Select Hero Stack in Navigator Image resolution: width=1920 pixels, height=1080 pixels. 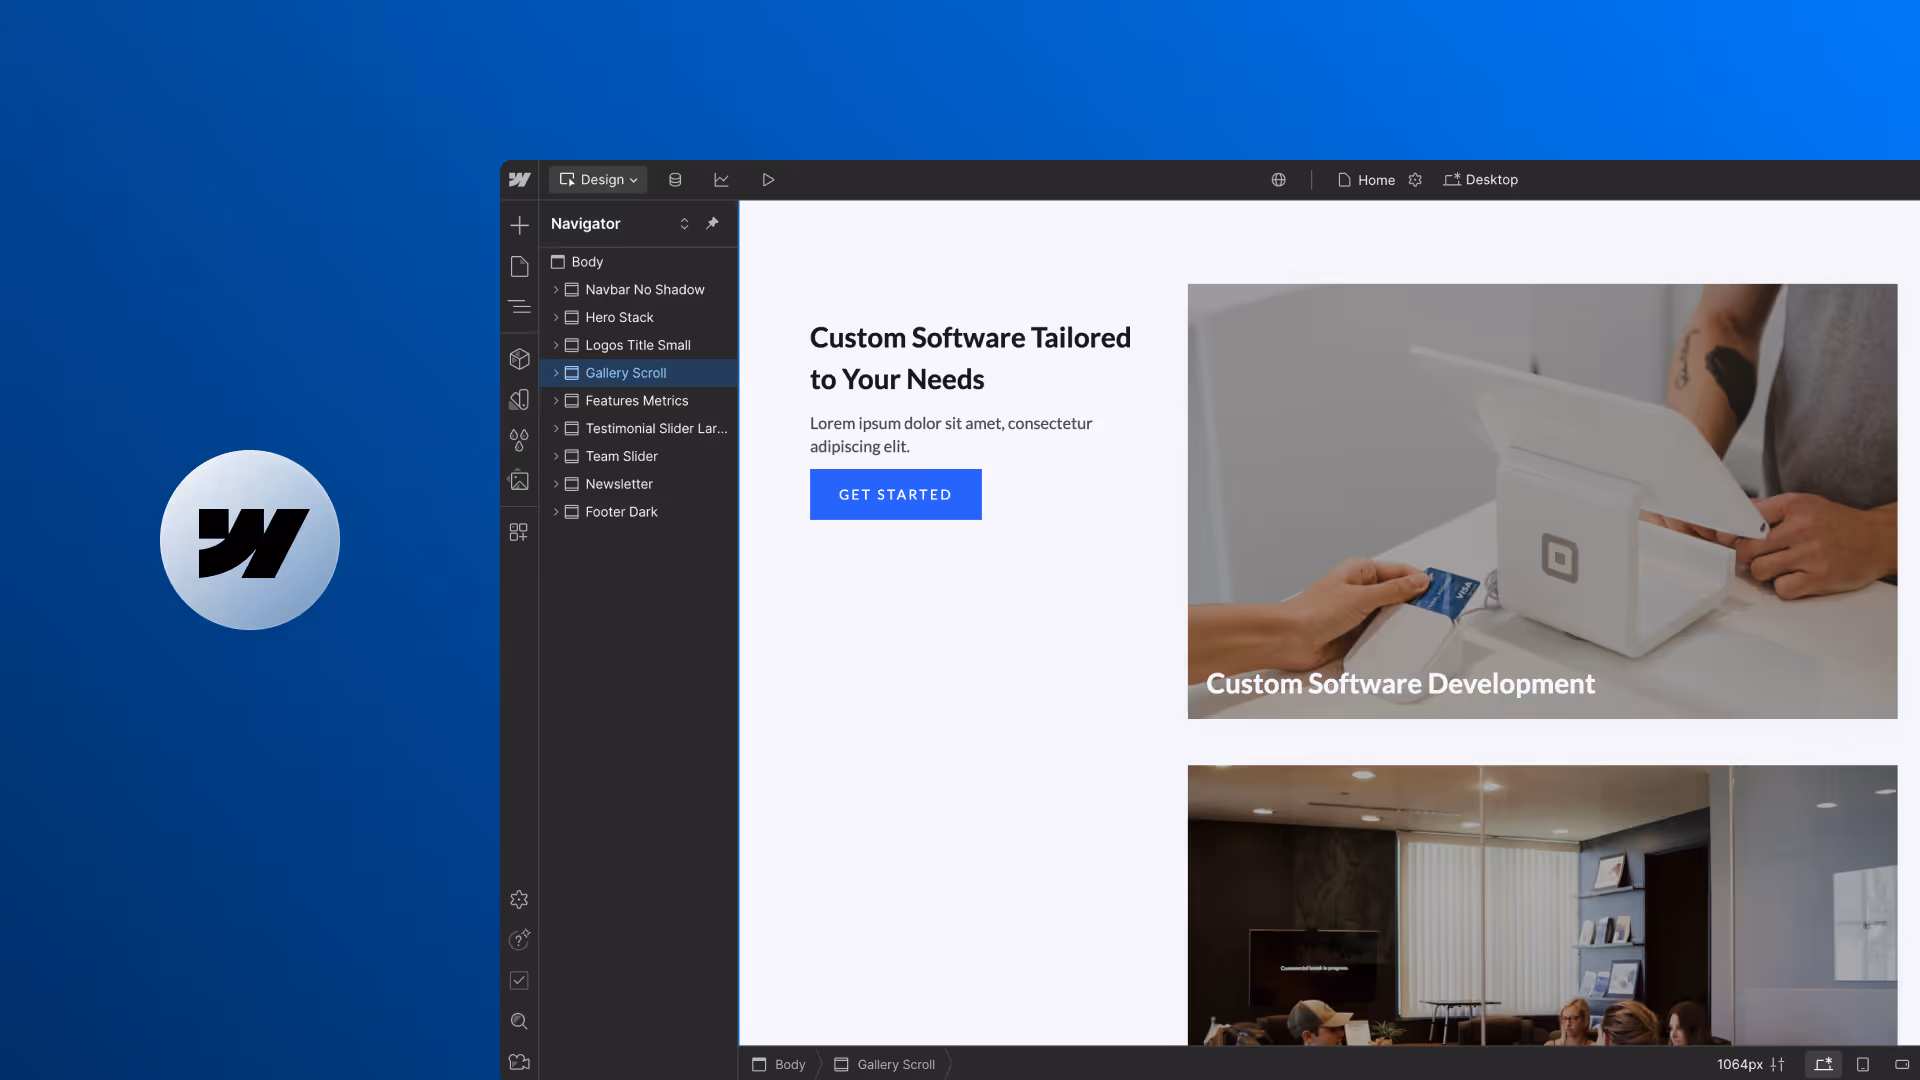click(619, 317)
